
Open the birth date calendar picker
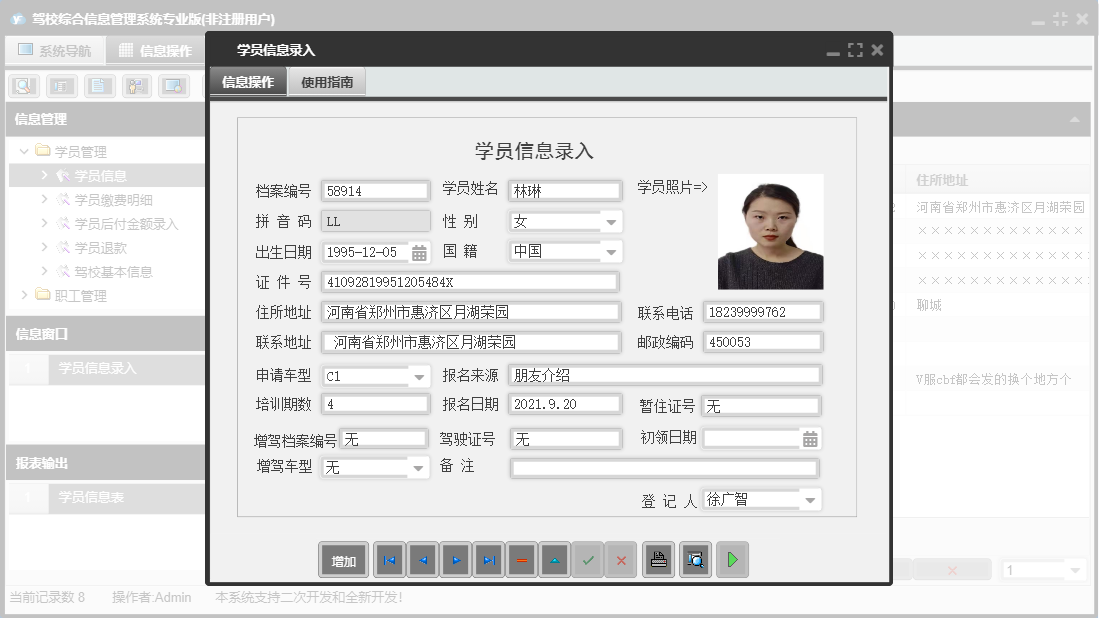click(419, 251)
